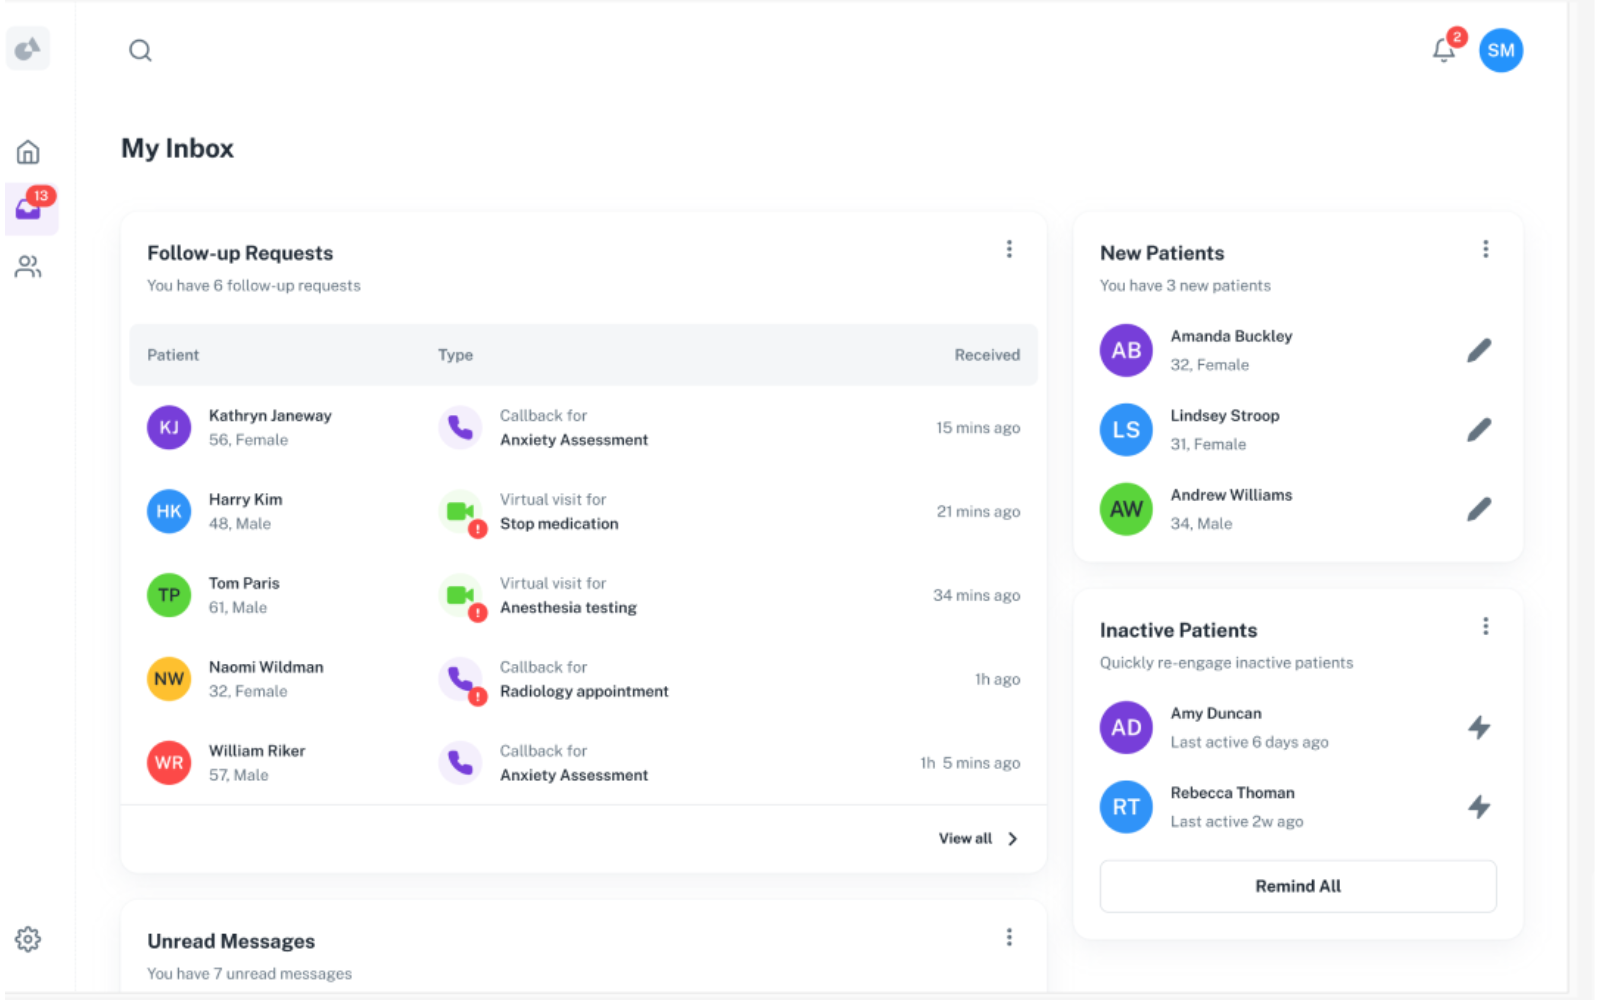Screen dimensions: 1600x1000
Task: Select Stop medication request text
Action: (x=559, y=524)
